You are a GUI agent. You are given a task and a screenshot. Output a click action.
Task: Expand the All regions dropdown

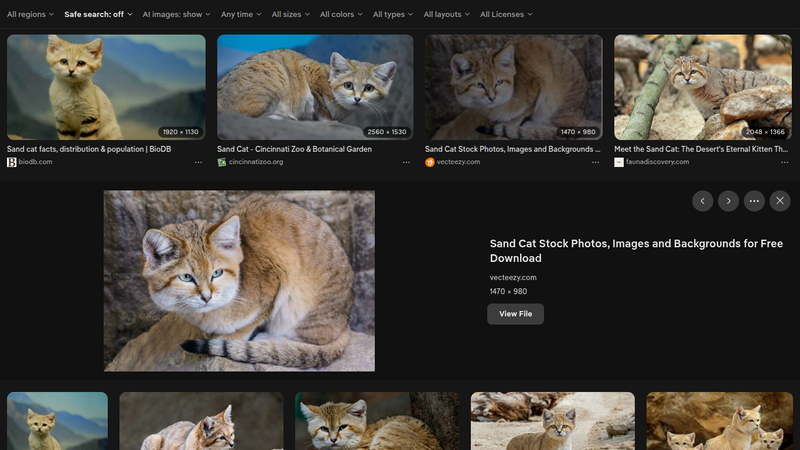click(30, 15)
